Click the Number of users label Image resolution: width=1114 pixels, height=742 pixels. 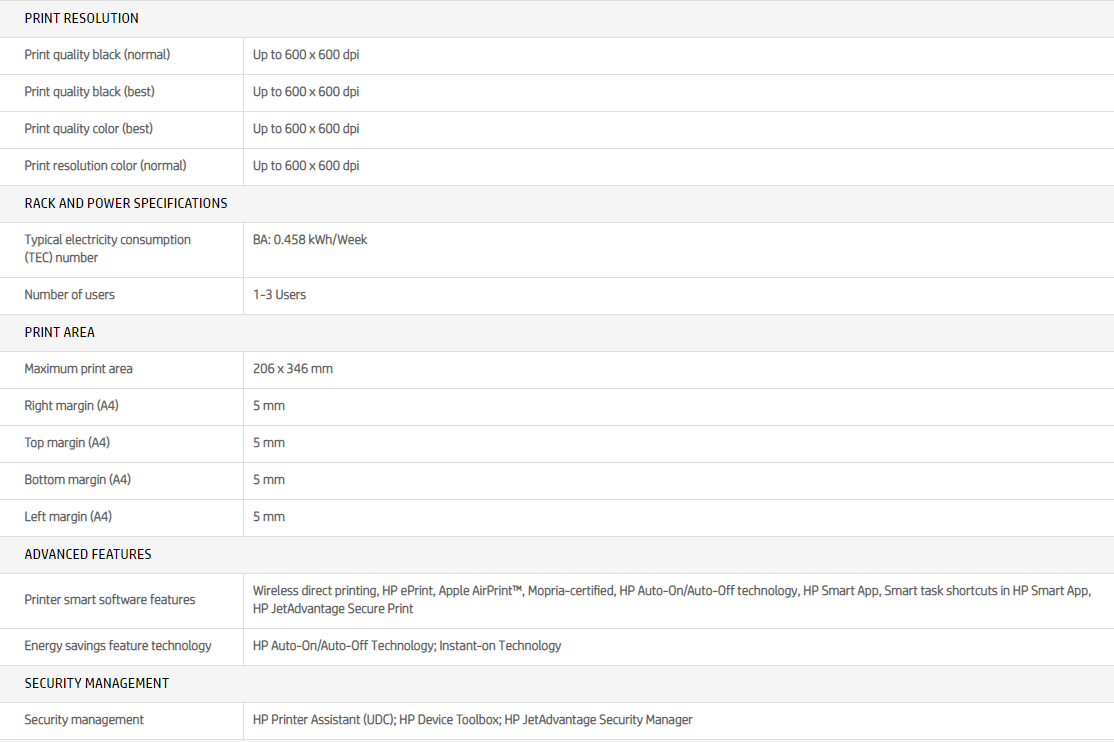[x=69, y=295]
